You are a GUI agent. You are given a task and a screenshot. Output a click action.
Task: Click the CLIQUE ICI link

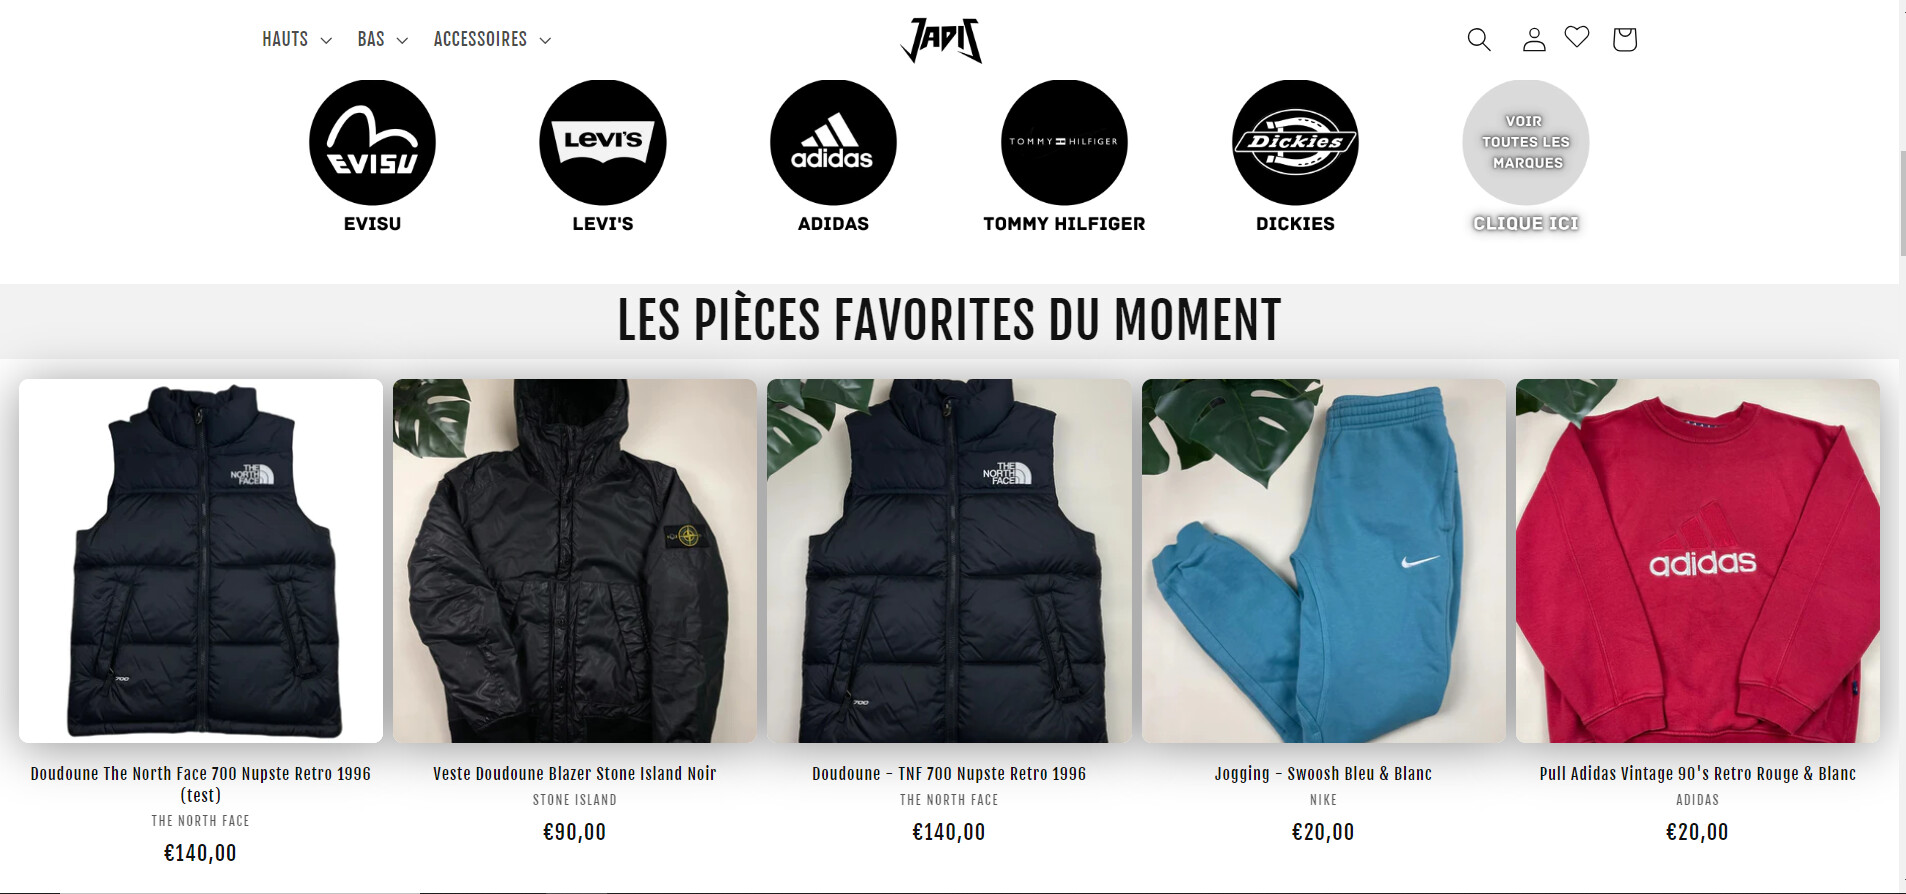pos(1526,223)
